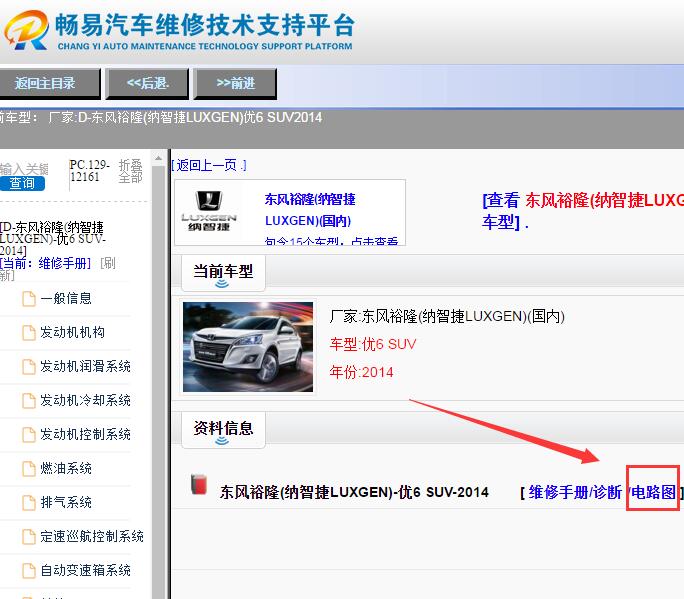Click the PC.129-12161 text
Viewport: 684px width, 599px height.
(x=89, y=171)
